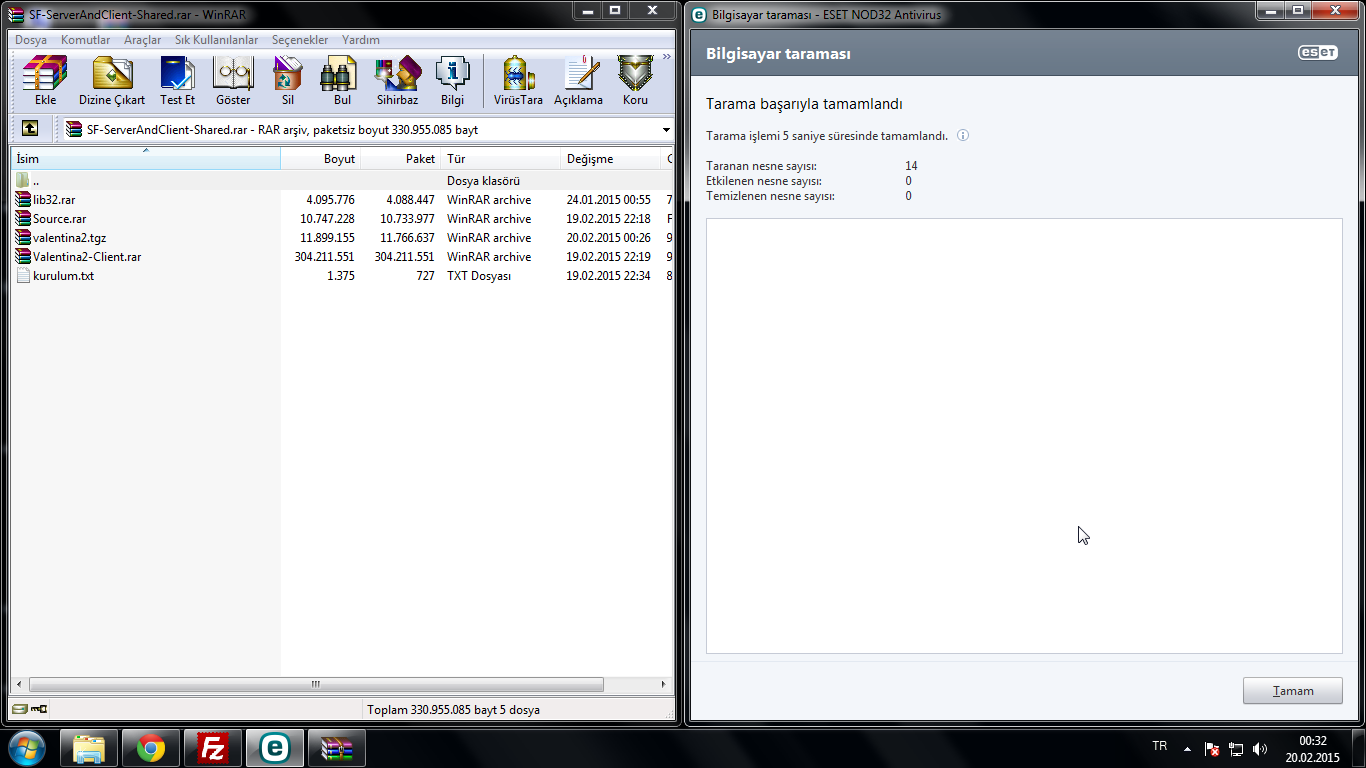Click the Sil delete icon
The height and width of the screenshot is (768, 1366).
[x=288, y=81]
